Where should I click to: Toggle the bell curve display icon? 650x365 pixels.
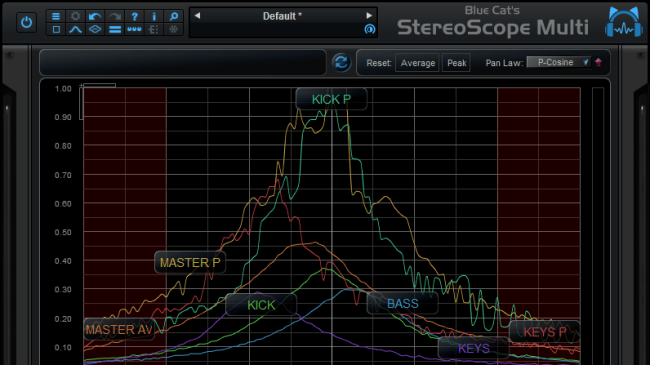pos(75,29)
